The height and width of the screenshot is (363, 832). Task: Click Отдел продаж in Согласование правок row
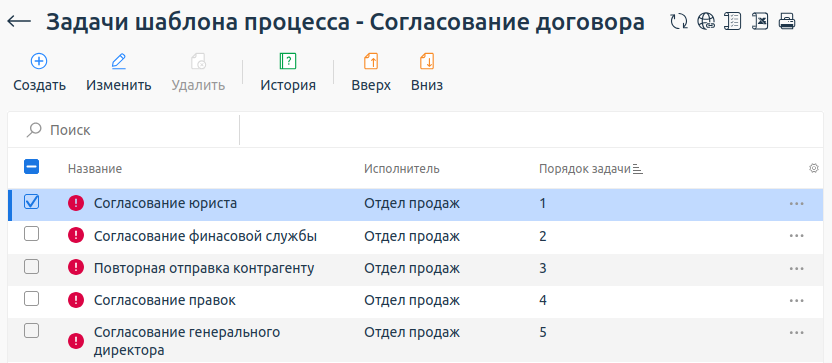pos(412,300)
